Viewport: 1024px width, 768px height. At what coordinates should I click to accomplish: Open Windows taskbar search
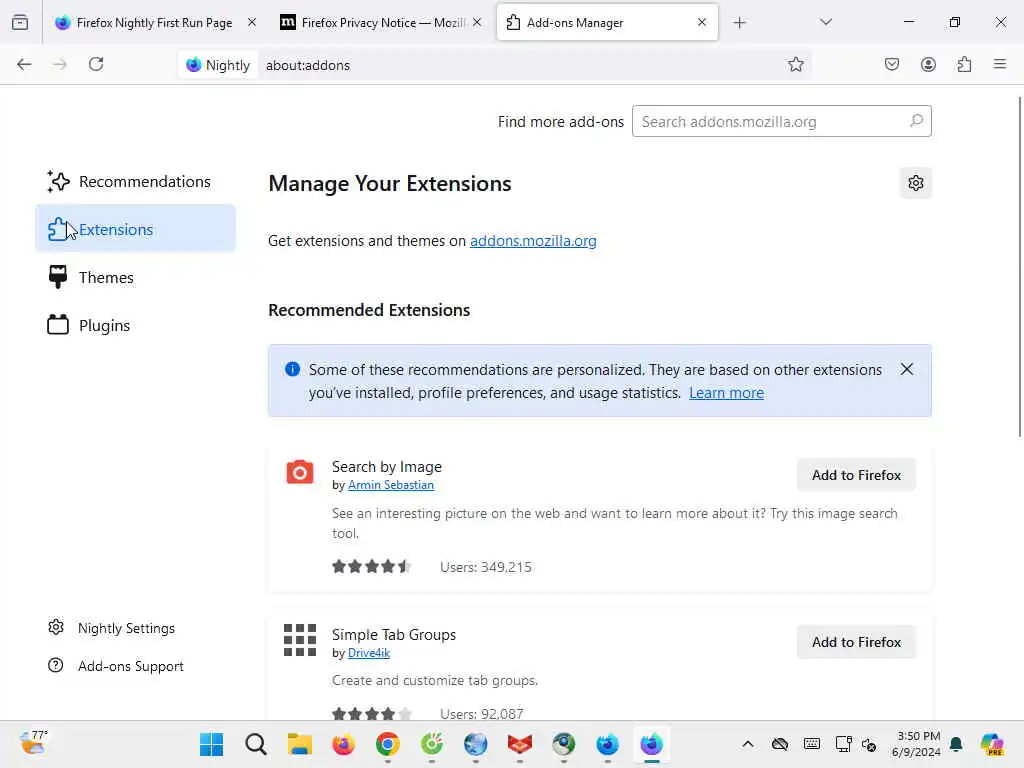(x=255, y=744)
